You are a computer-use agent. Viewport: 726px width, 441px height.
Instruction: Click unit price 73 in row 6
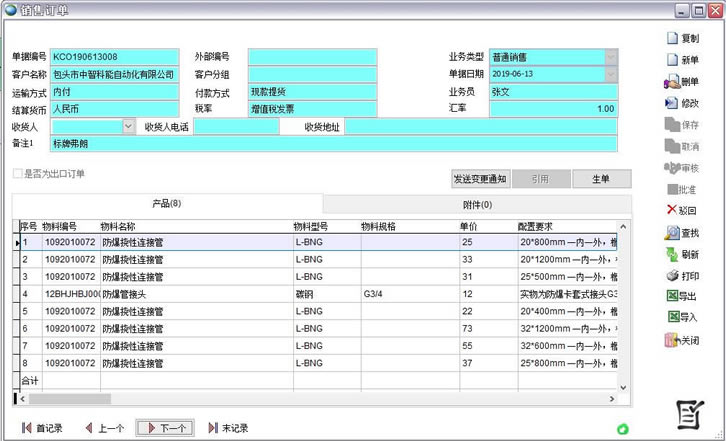coord(488,328)
